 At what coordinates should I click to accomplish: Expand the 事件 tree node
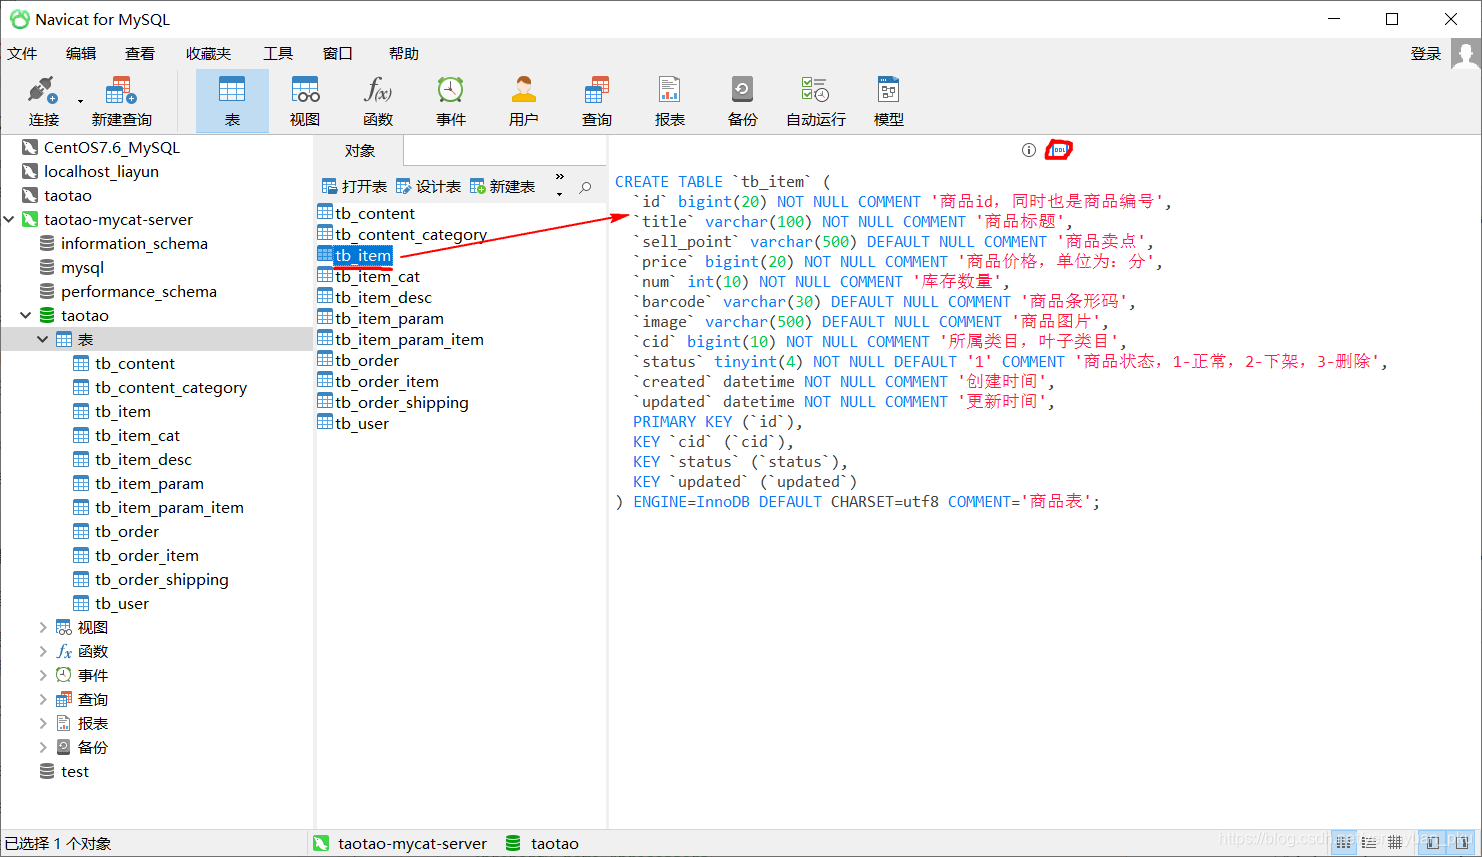click(43, 675)
